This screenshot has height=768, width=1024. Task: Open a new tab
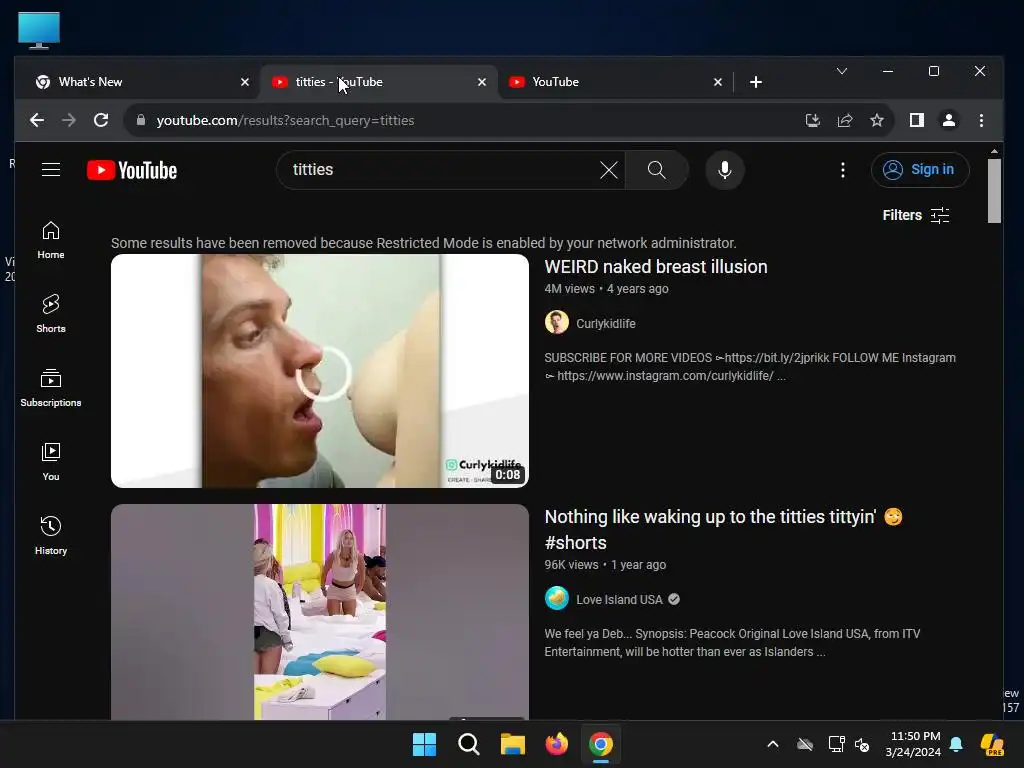756,82
